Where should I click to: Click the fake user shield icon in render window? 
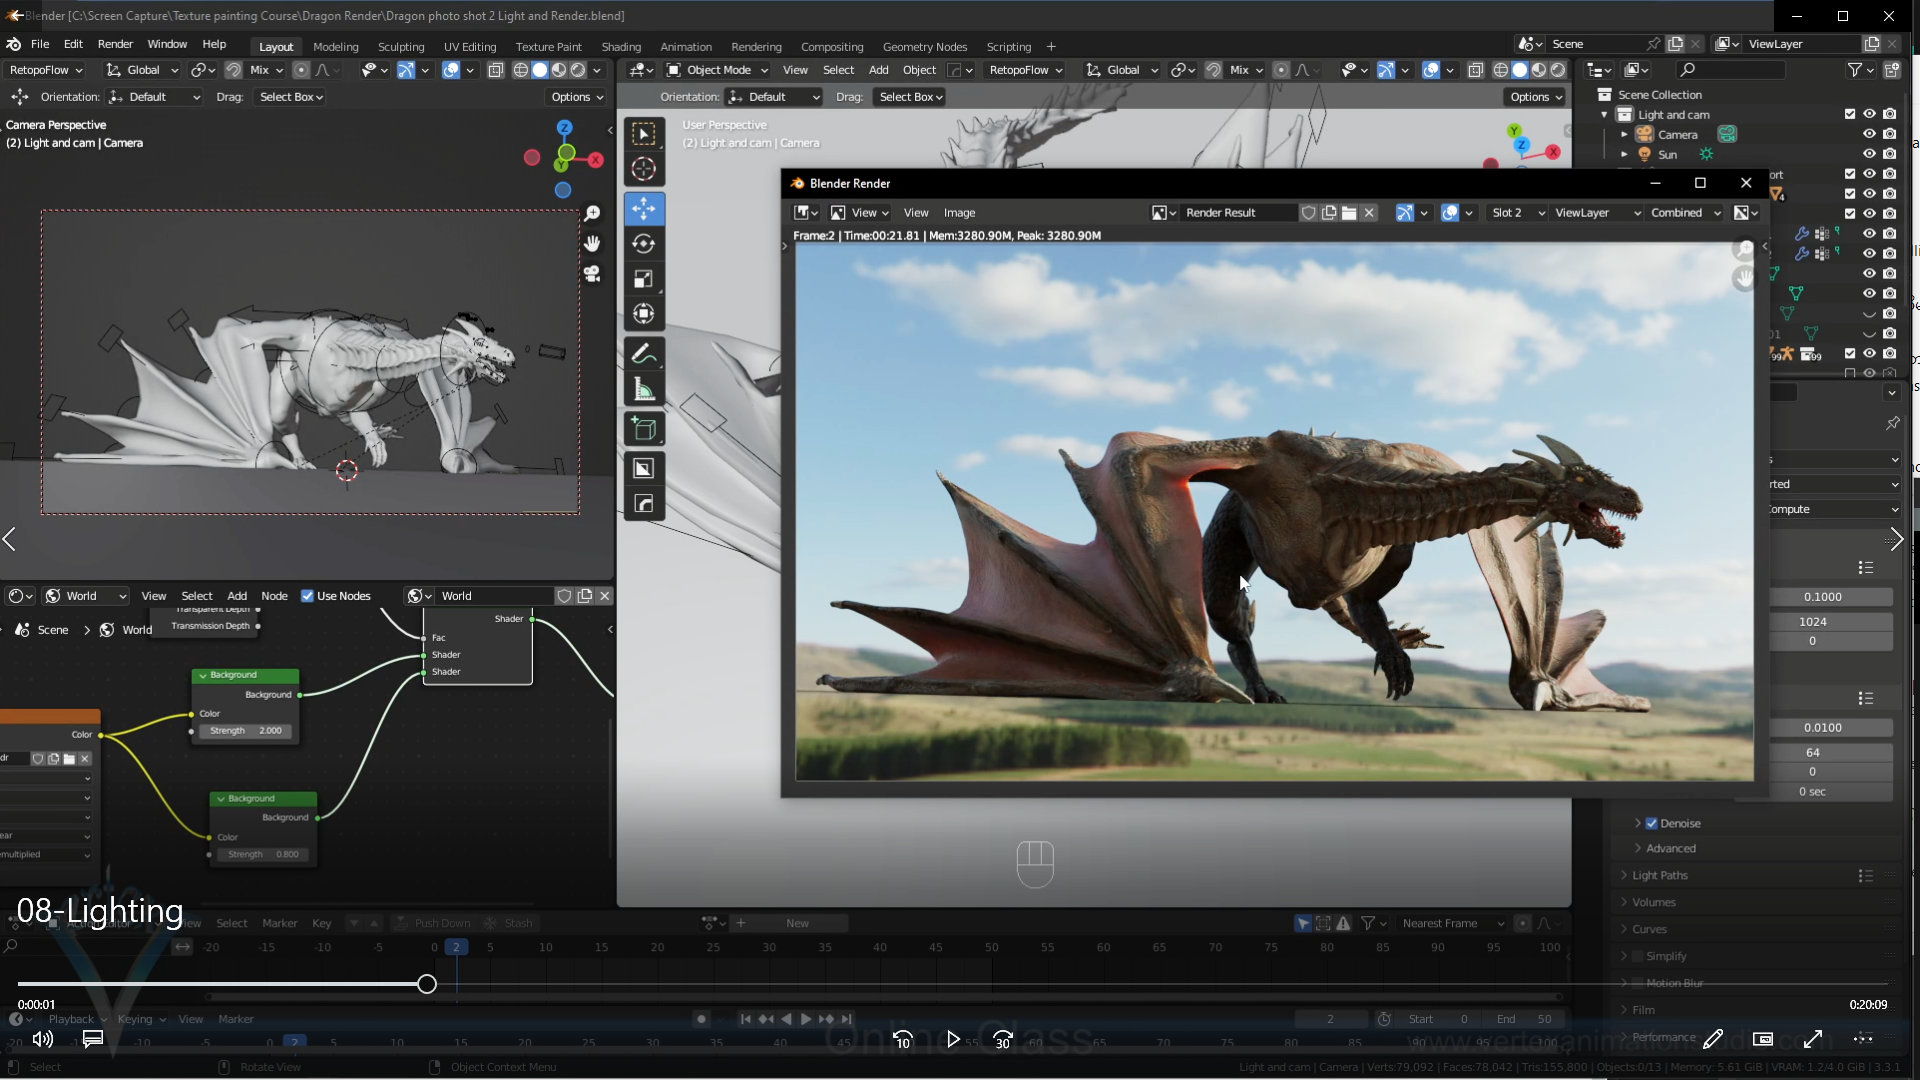[x=1308, y=212]
